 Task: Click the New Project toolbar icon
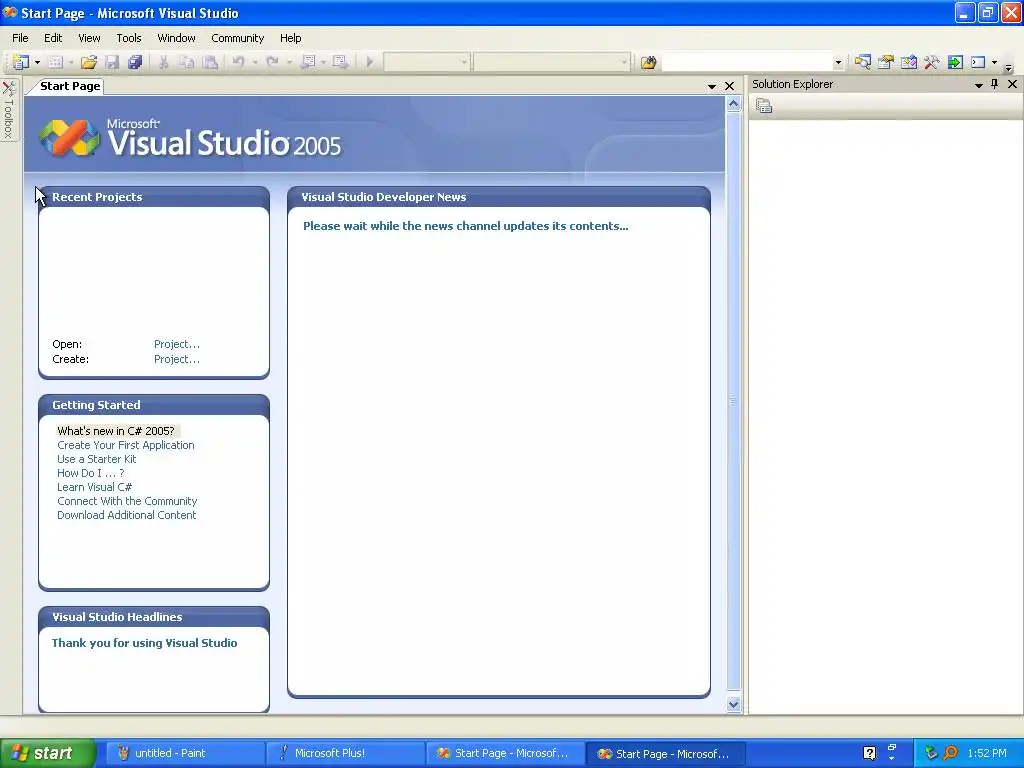coord(21,62)
